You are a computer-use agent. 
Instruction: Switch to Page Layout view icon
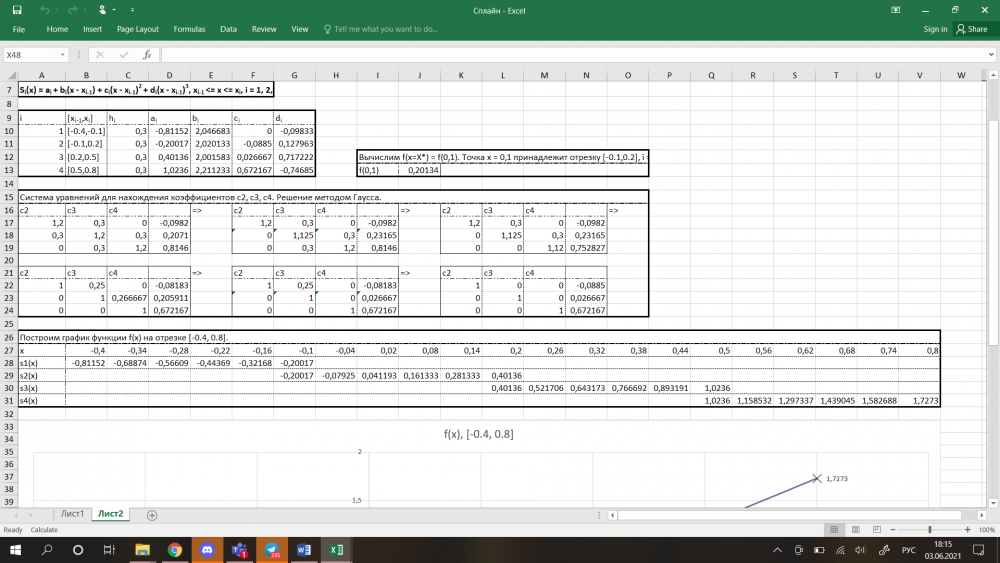click(x=856, y=530)
